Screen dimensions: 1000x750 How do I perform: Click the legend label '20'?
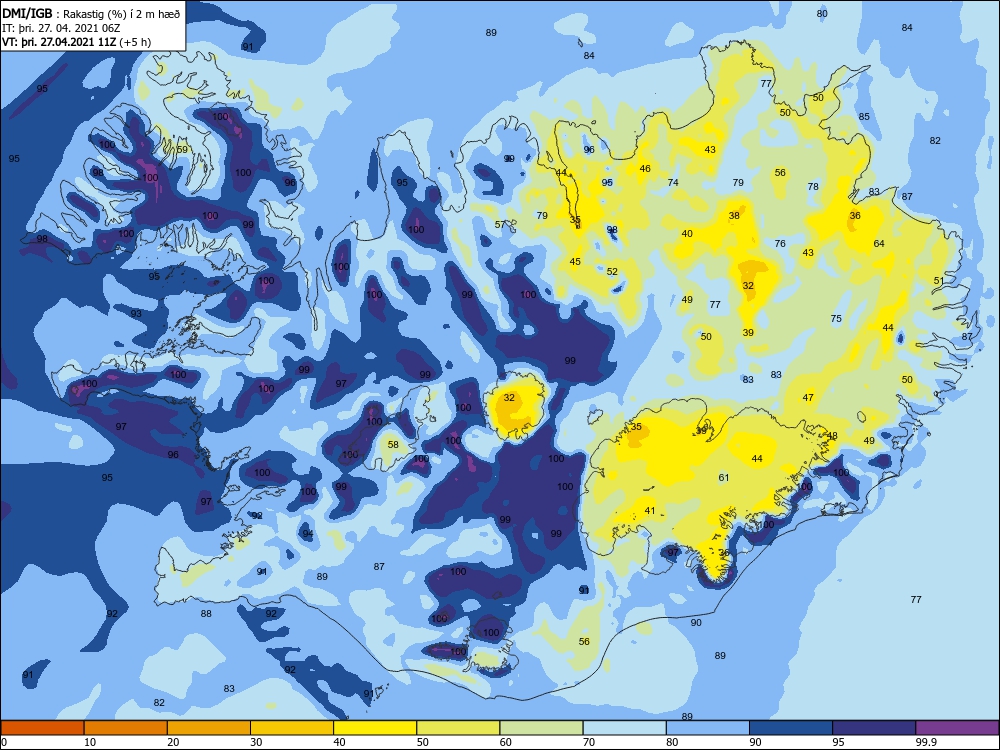tap(173, 742)
